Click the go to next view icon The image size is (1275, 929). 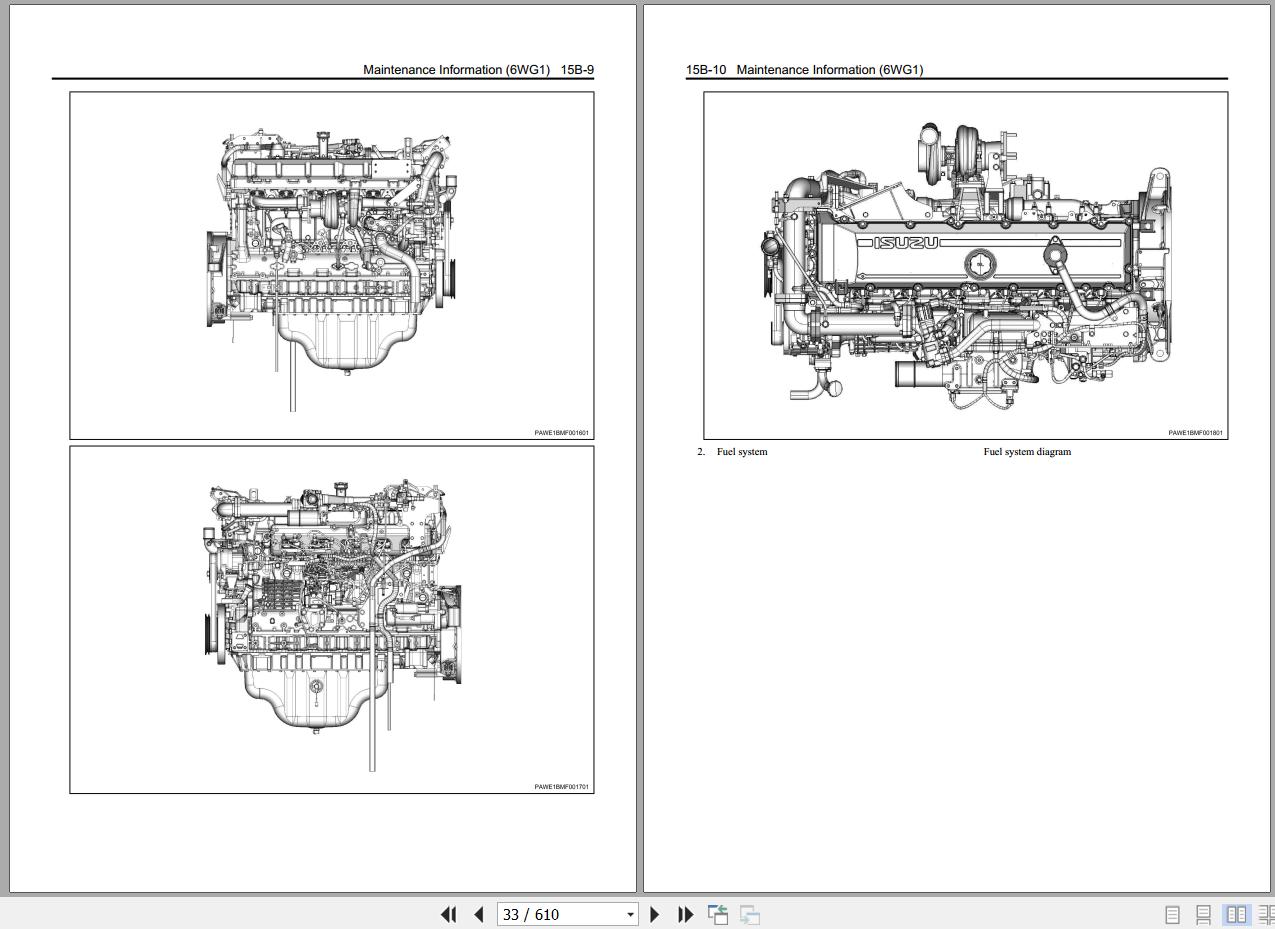(x=749, y=914)
